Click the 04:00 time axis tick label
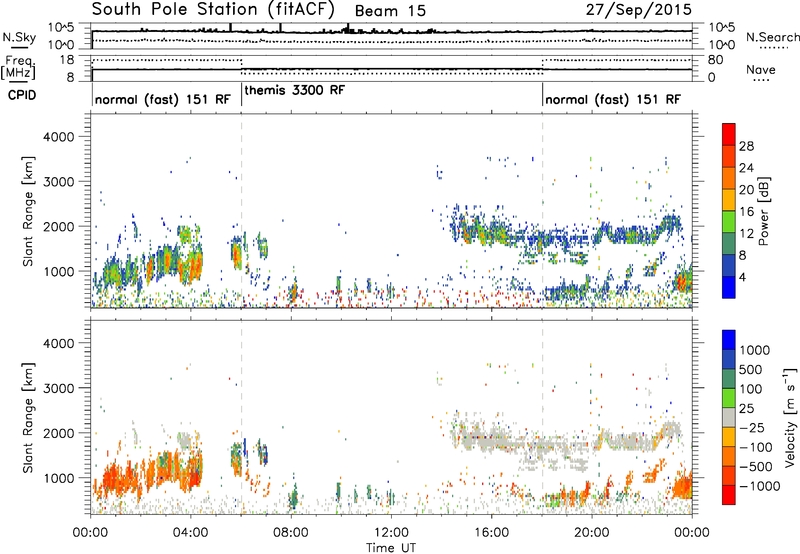 tap(191, 533)
